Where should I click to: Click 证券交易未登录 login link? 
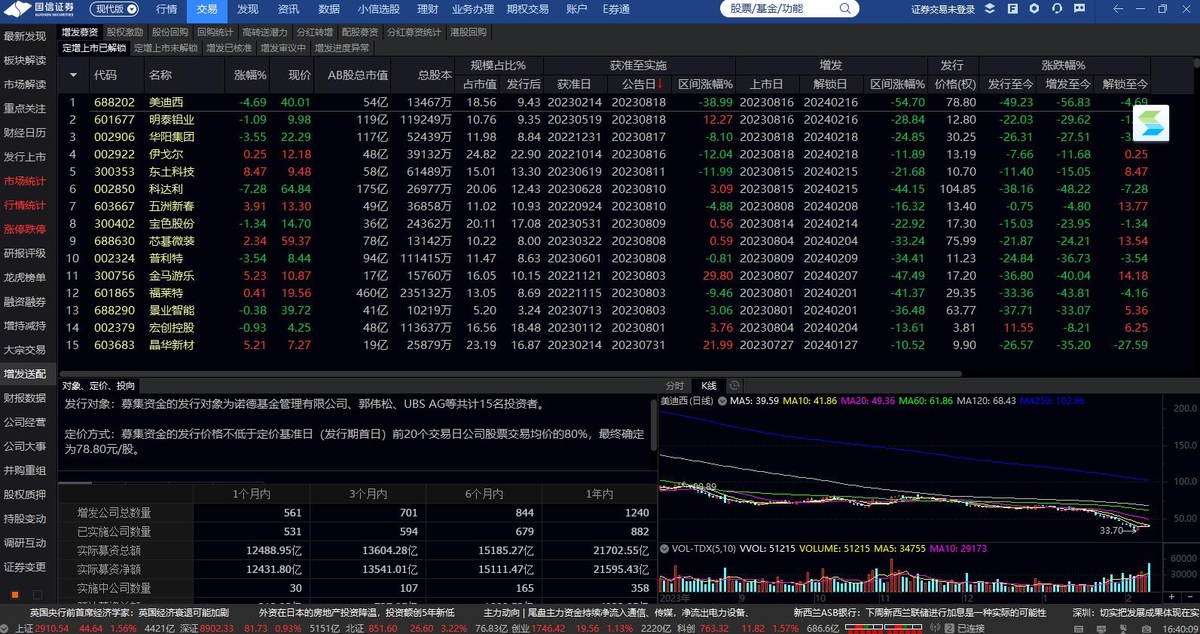pos(942,9)
